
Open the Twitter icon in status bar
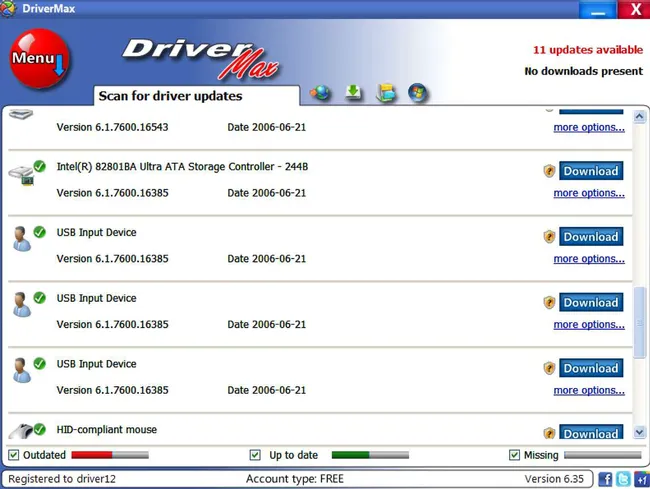tap(623, 479)
